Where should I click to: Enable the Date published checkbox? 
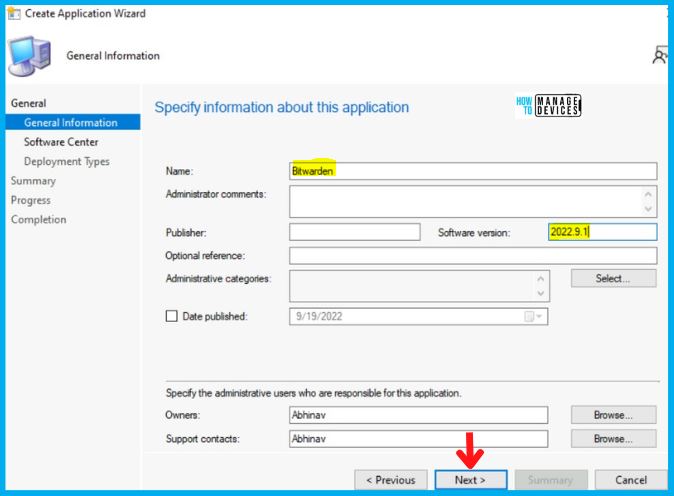coord(172,316)
